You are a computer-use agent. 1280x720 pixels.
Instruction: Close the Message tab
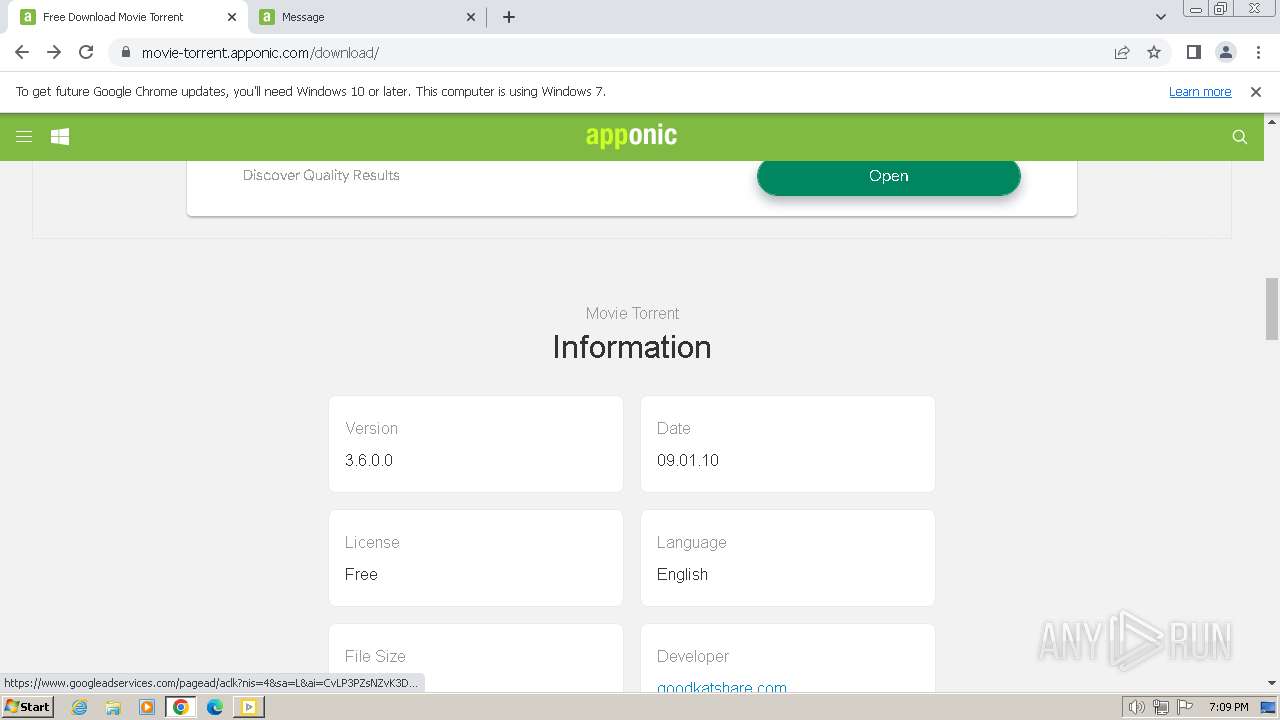pos(471,17)
